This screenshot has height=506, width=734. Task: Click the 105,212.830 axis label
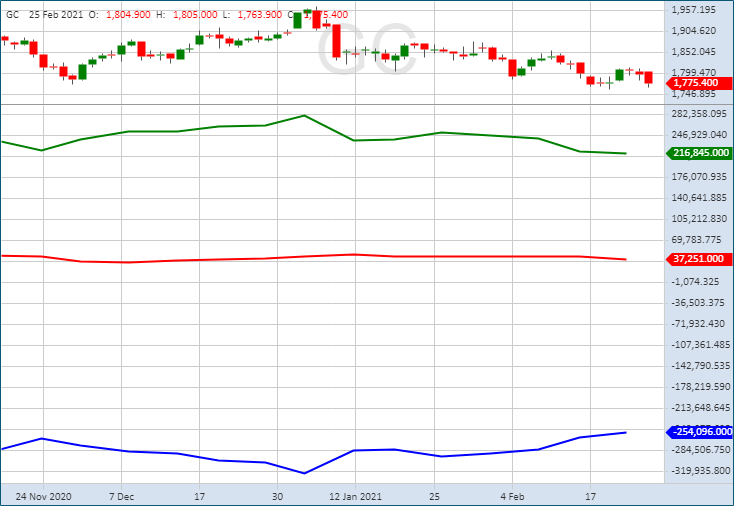[699, 219]
